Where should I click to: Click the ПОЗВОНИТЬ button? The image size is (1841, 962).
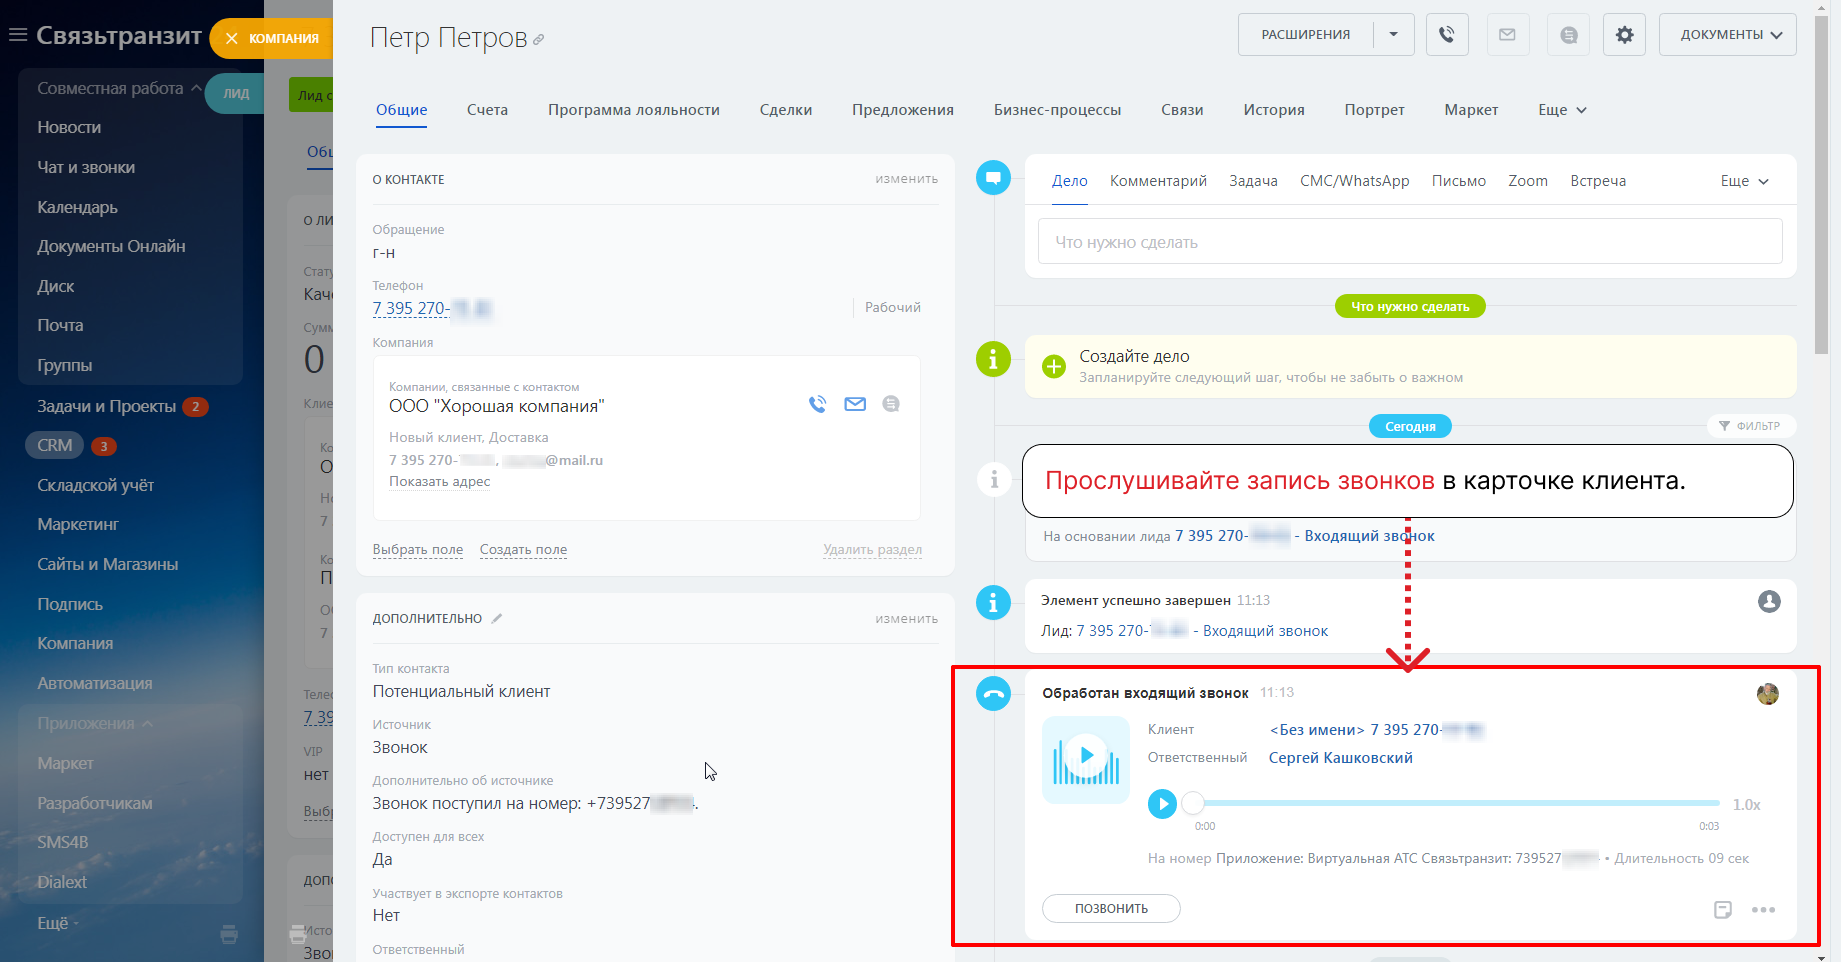pyautogui.click(x=1111, y=909)
